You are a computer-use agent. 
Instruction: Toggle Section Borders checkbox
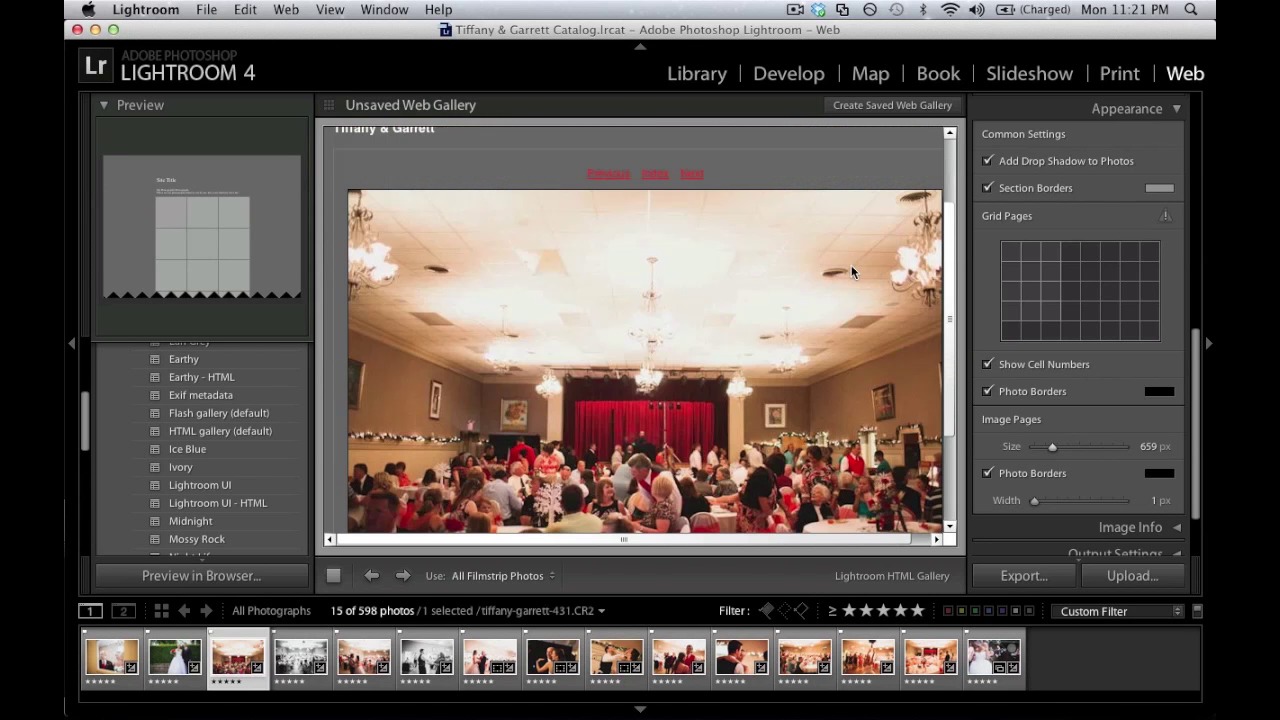click(x=988, y=188)
